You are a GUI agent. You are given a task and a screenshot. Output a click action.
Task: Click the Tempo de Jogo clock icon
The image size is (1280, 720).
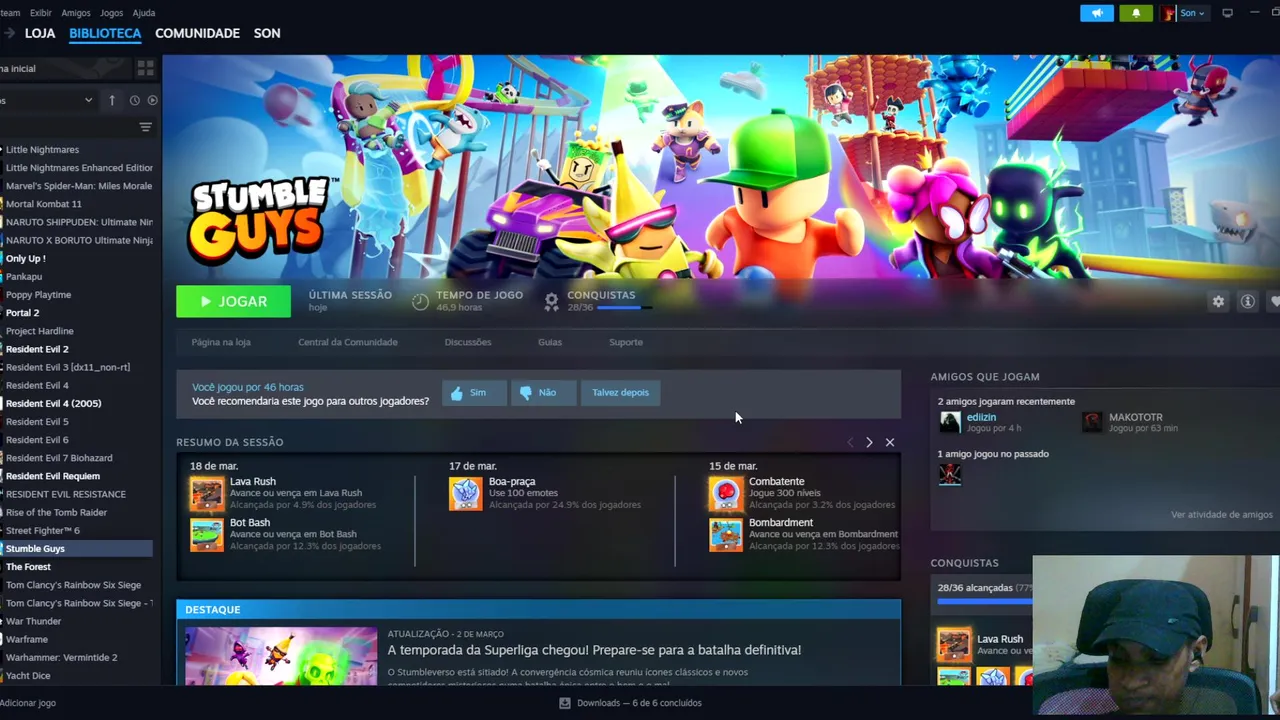(420, 301)
